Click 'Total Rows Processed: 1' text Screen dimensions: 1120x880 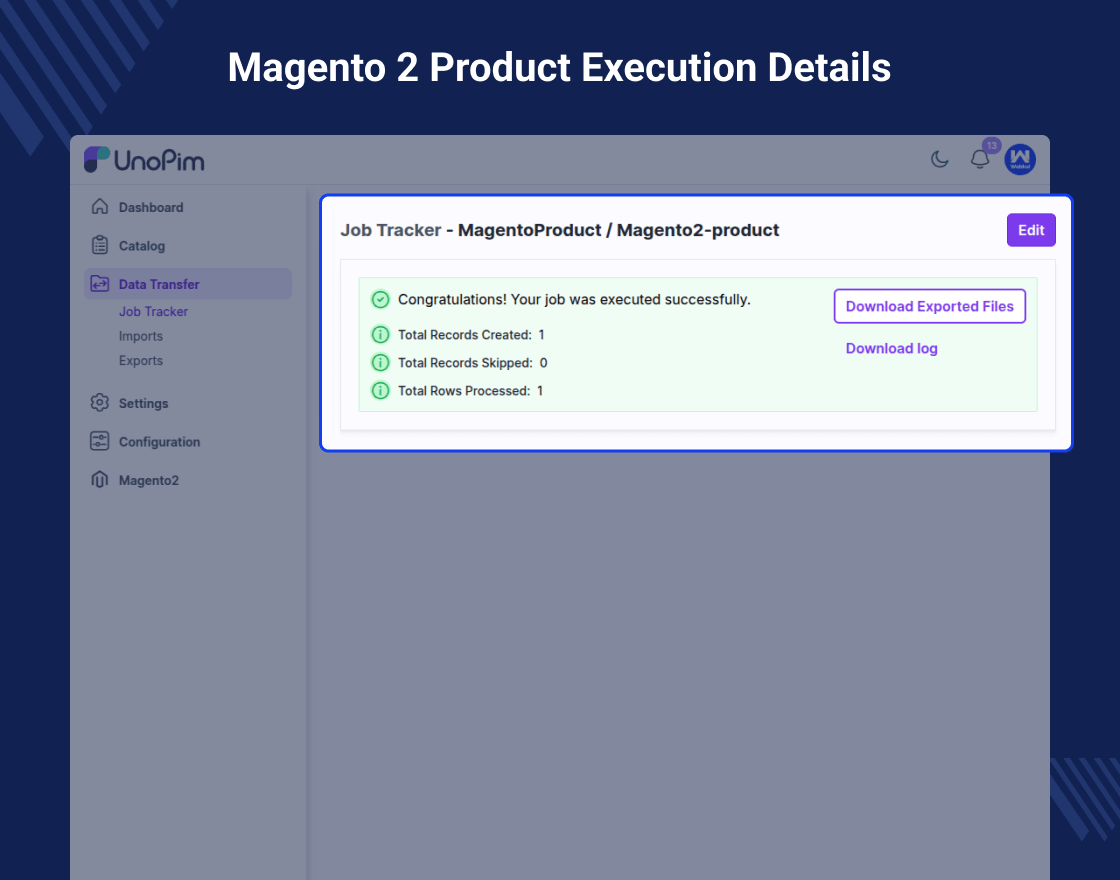click(x=471, y=391)
